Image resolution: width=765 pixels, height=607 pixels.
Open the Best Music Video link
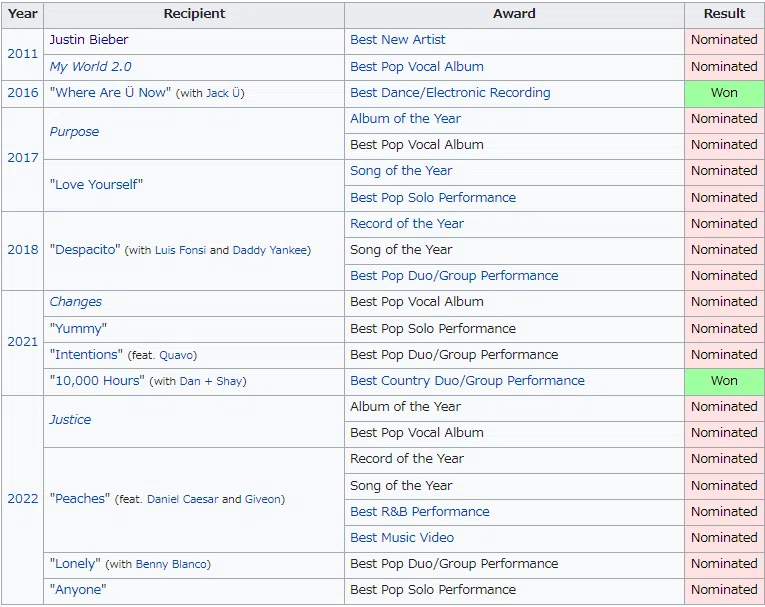(402, 538)
